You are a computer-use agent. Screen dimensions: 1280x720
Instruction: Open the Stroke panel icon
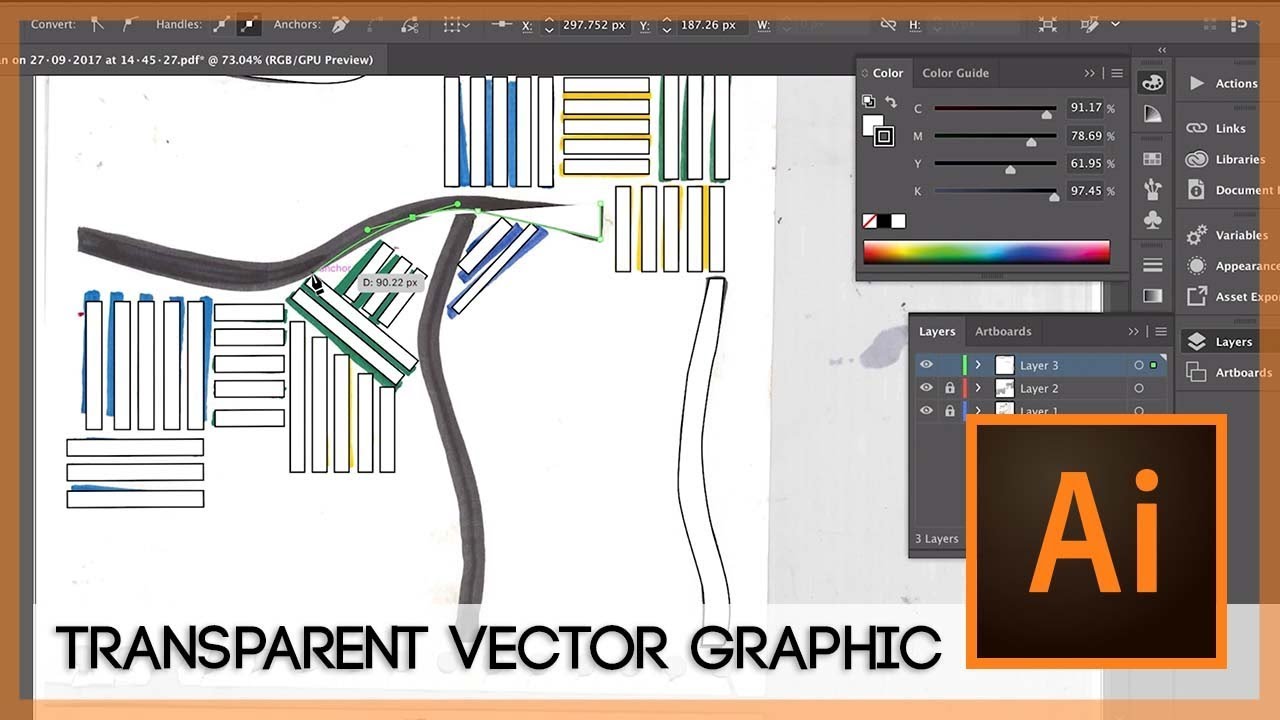(x=1152, y=265)
